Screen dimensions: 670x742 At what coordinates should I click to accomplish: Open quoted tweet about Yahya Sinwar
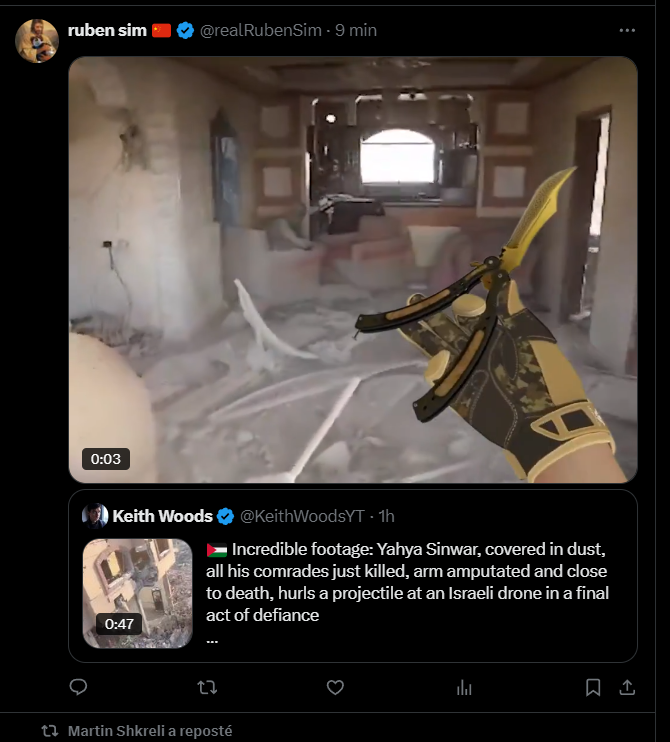pos(353,576)
